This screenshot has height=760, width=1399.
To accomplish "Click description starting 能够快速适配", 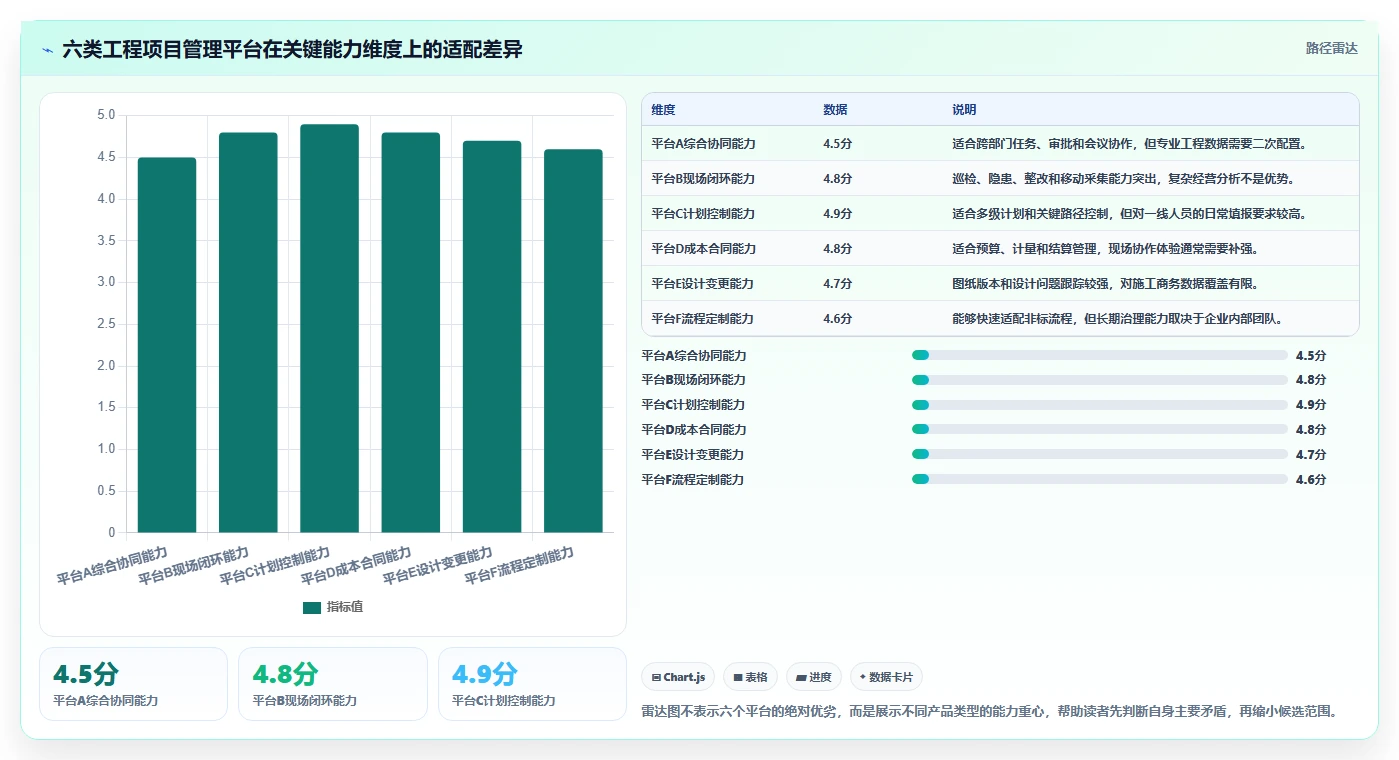I will point(1117,318).
